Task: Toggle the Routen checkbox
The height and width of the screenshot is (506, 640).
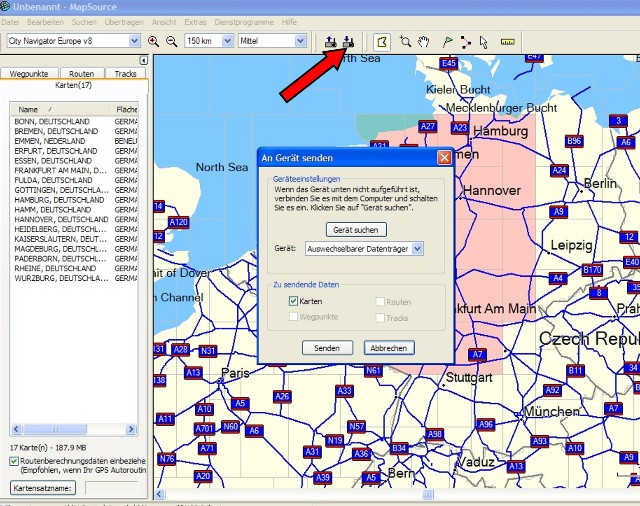Action: coord(380,302)
